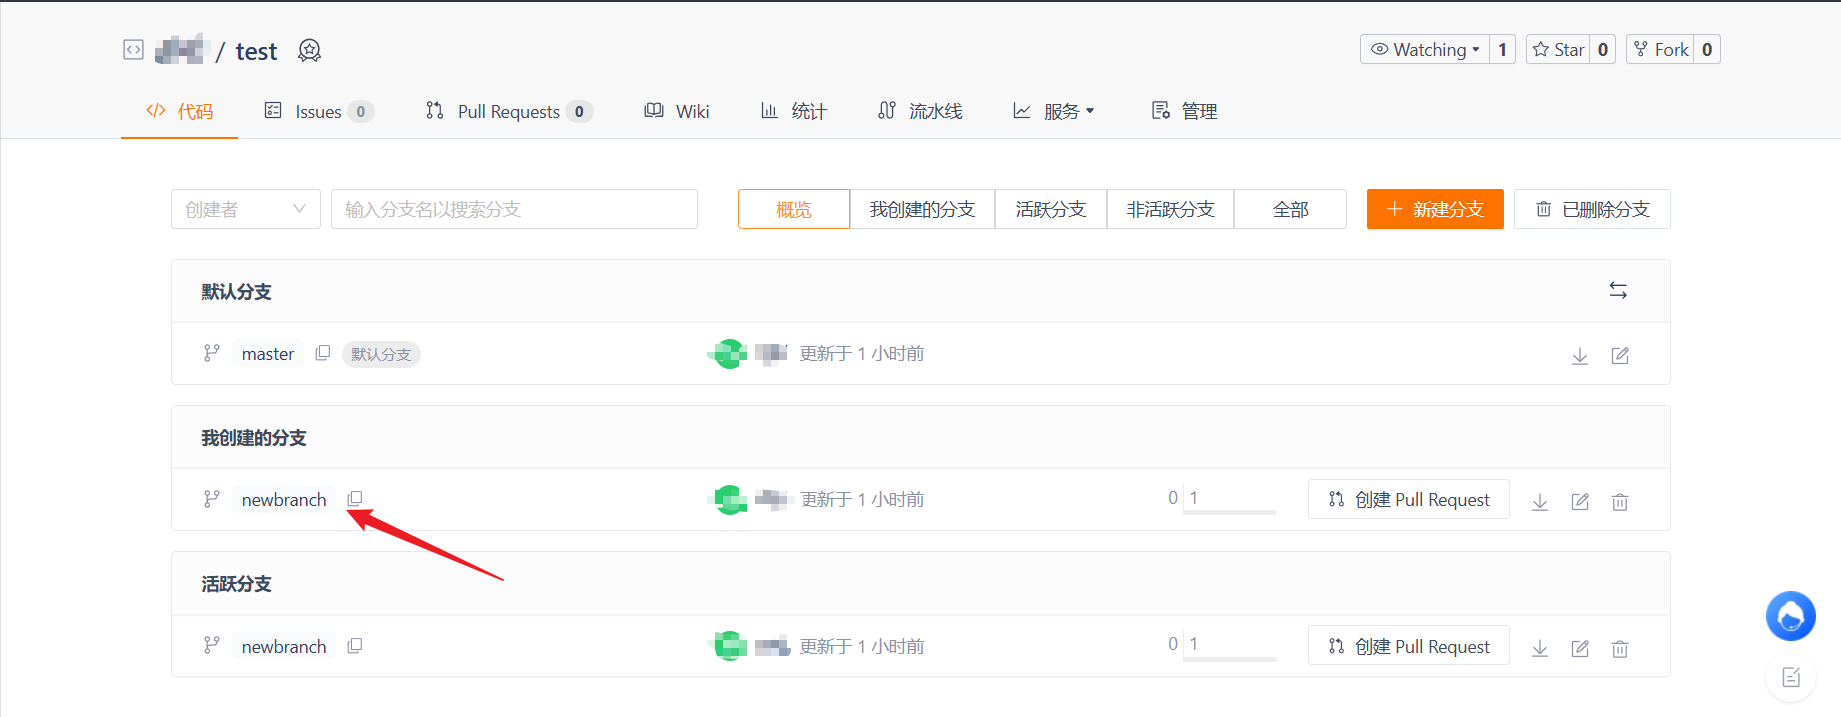
Task: Open the blue floating assistant icon
Action: pyautogui.click(x=1790, y=616)
